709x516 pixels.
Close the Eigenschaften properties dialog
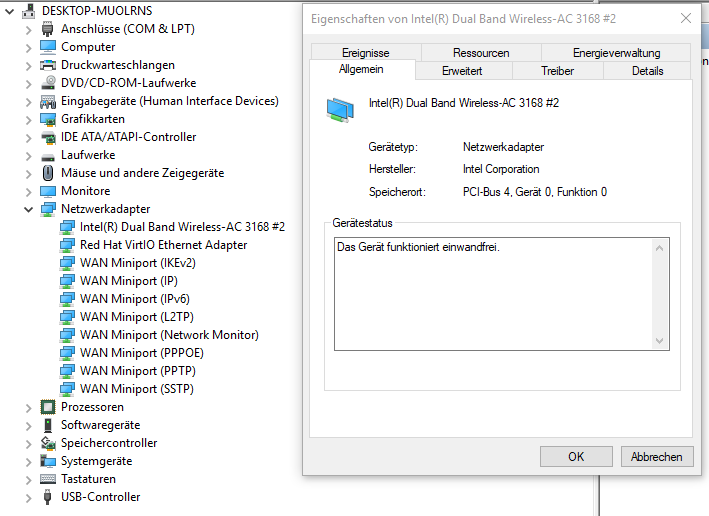pyautogui.click(x=686, y=19)
